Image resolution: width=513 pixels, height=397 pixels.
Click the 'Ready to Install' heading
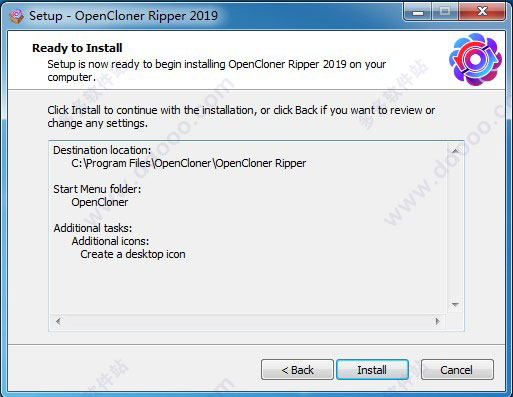(77, 48)
